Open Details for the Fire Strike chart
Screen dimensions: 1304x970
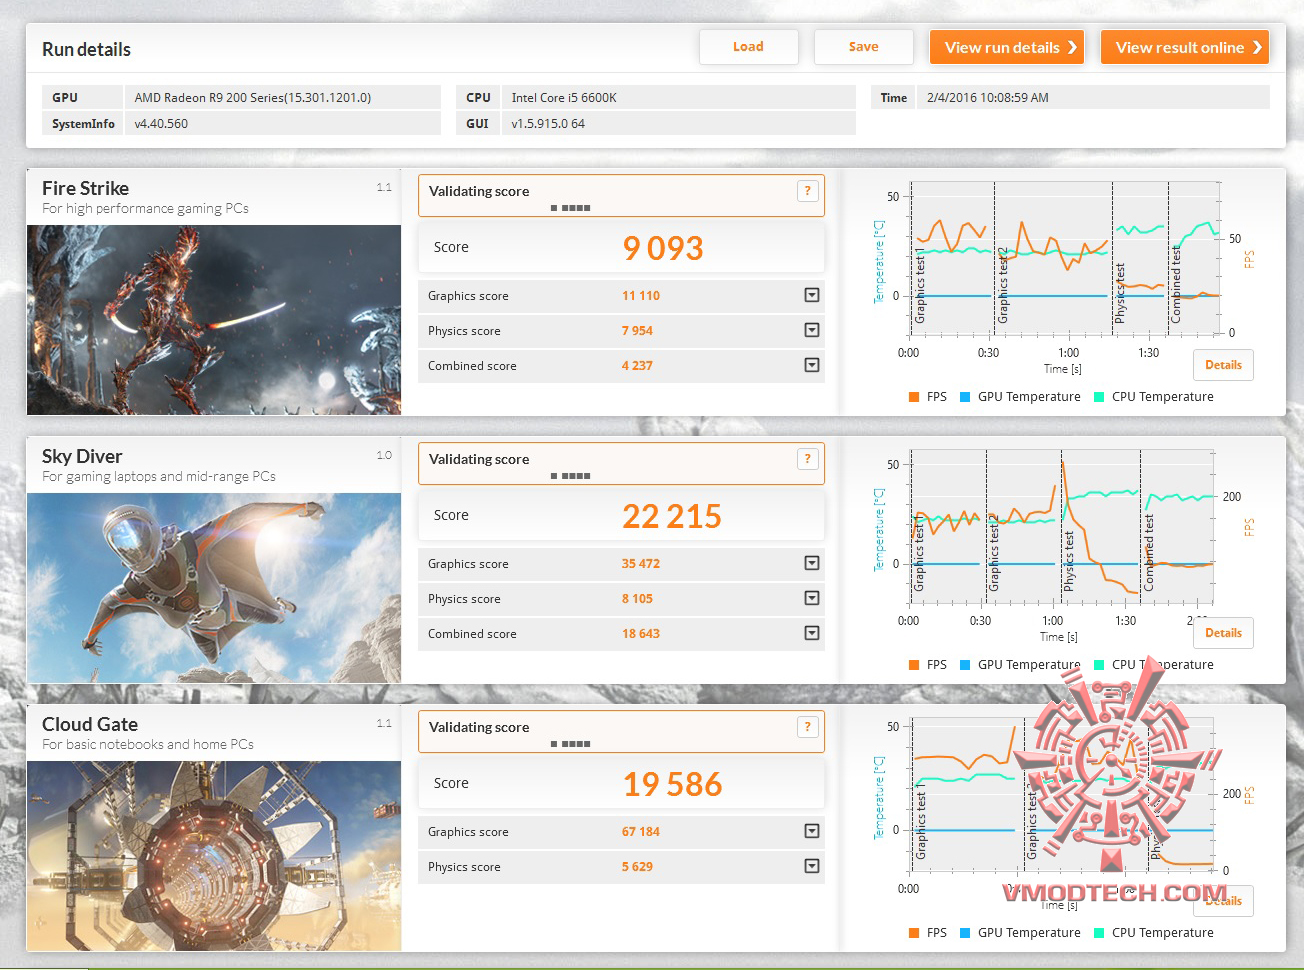pyautogui.click(x=1223, y=365)
